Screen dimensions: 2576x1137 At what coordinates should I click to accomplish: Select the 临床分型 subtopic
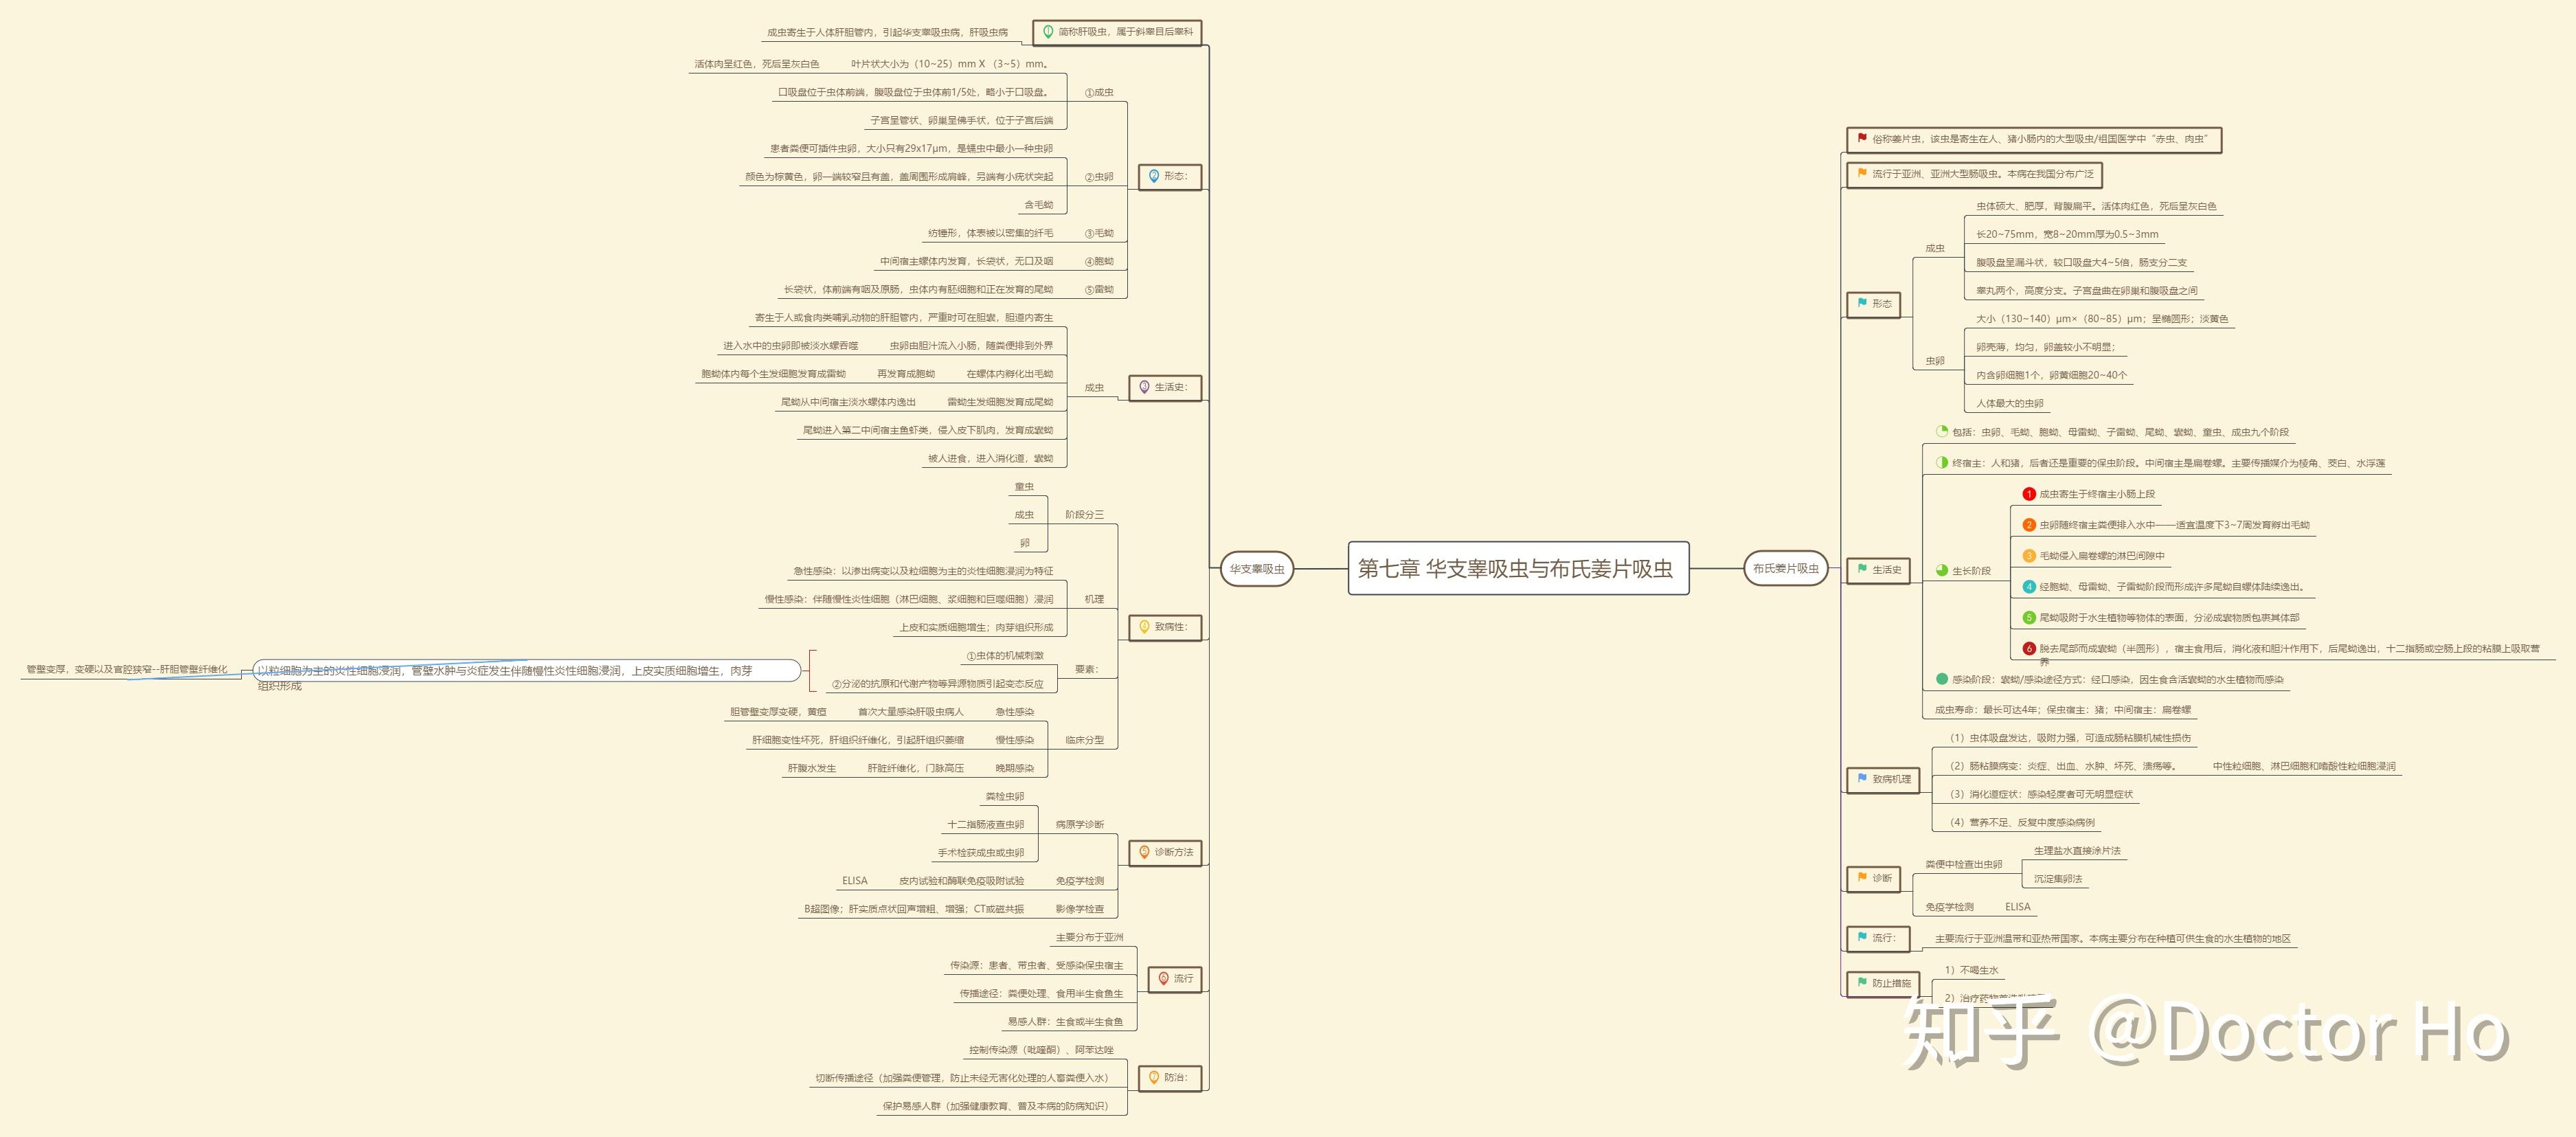tap(1085, 740)
